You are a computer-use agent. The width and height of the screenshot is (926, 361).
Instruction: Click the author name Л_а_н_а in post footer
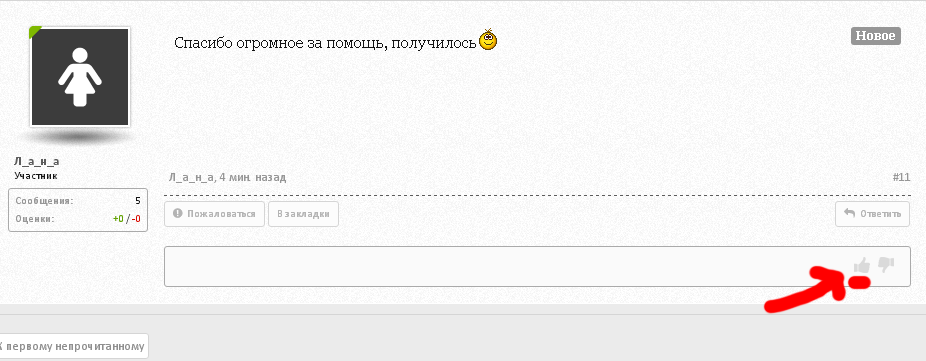coord(190,177)
